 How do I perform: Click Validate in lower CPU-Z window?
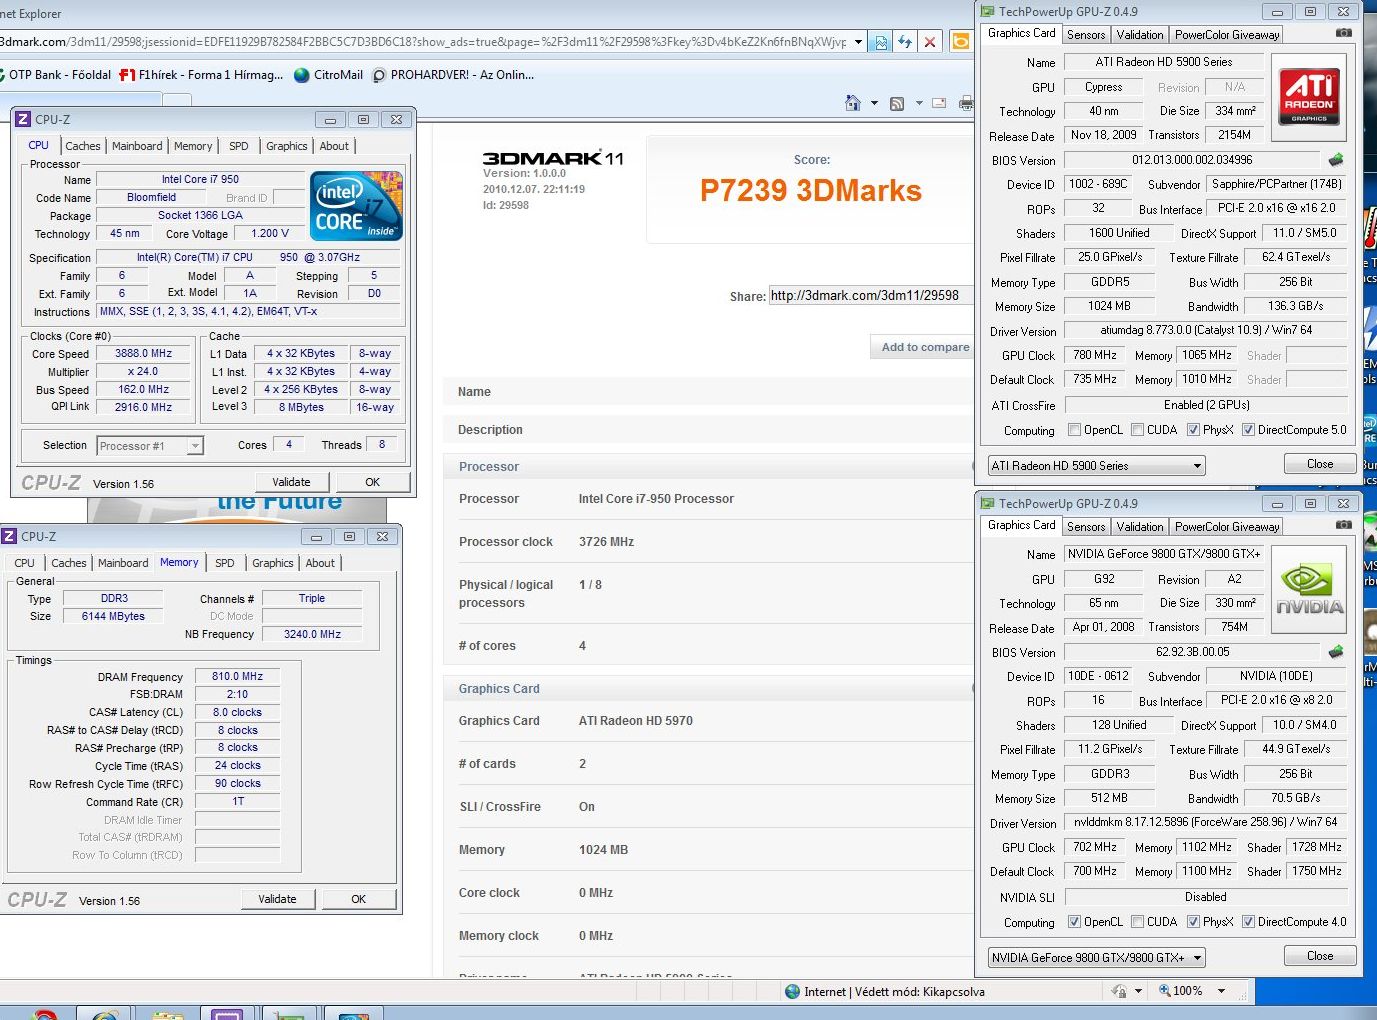277,899
